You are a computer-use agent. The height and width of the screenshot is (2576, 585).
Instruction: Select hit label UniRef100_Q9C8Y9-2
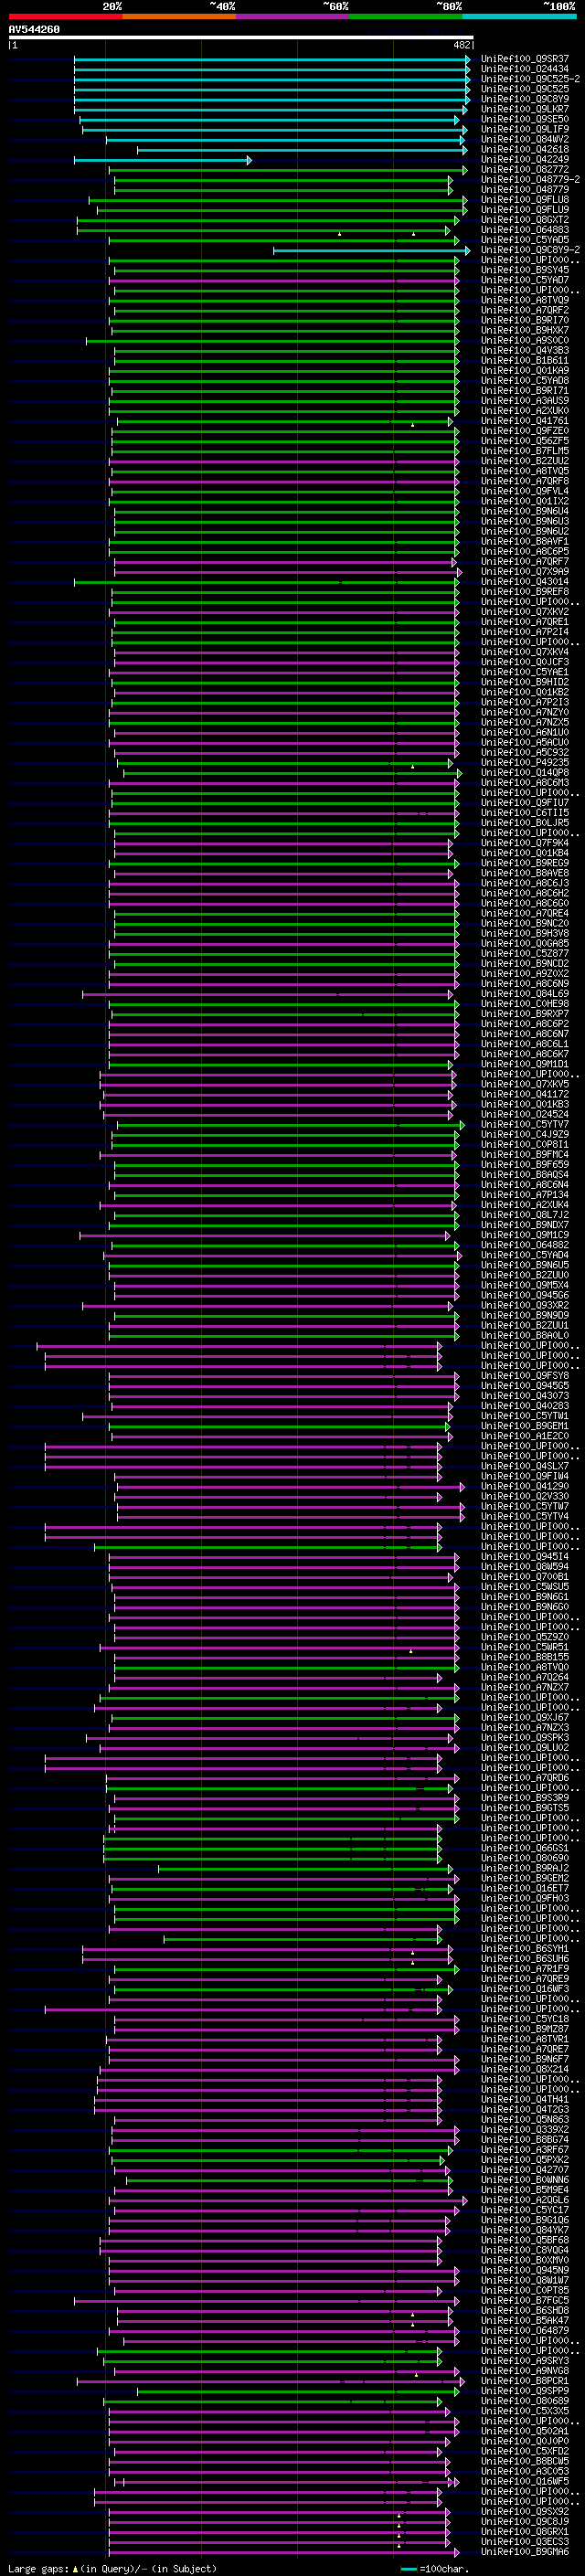coord(531,250)
